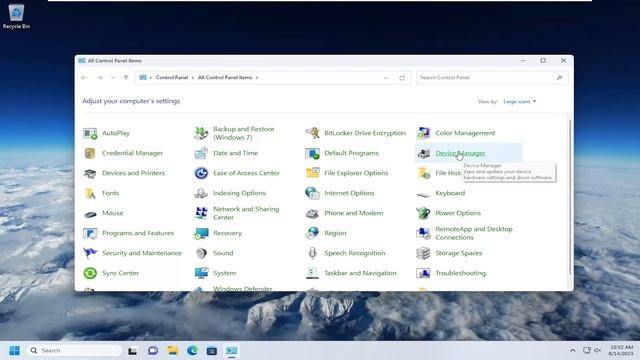The width and height of the screenshot is (640, 360).
Task: Click the Region globe icon
Action: (x=312, y=233)
